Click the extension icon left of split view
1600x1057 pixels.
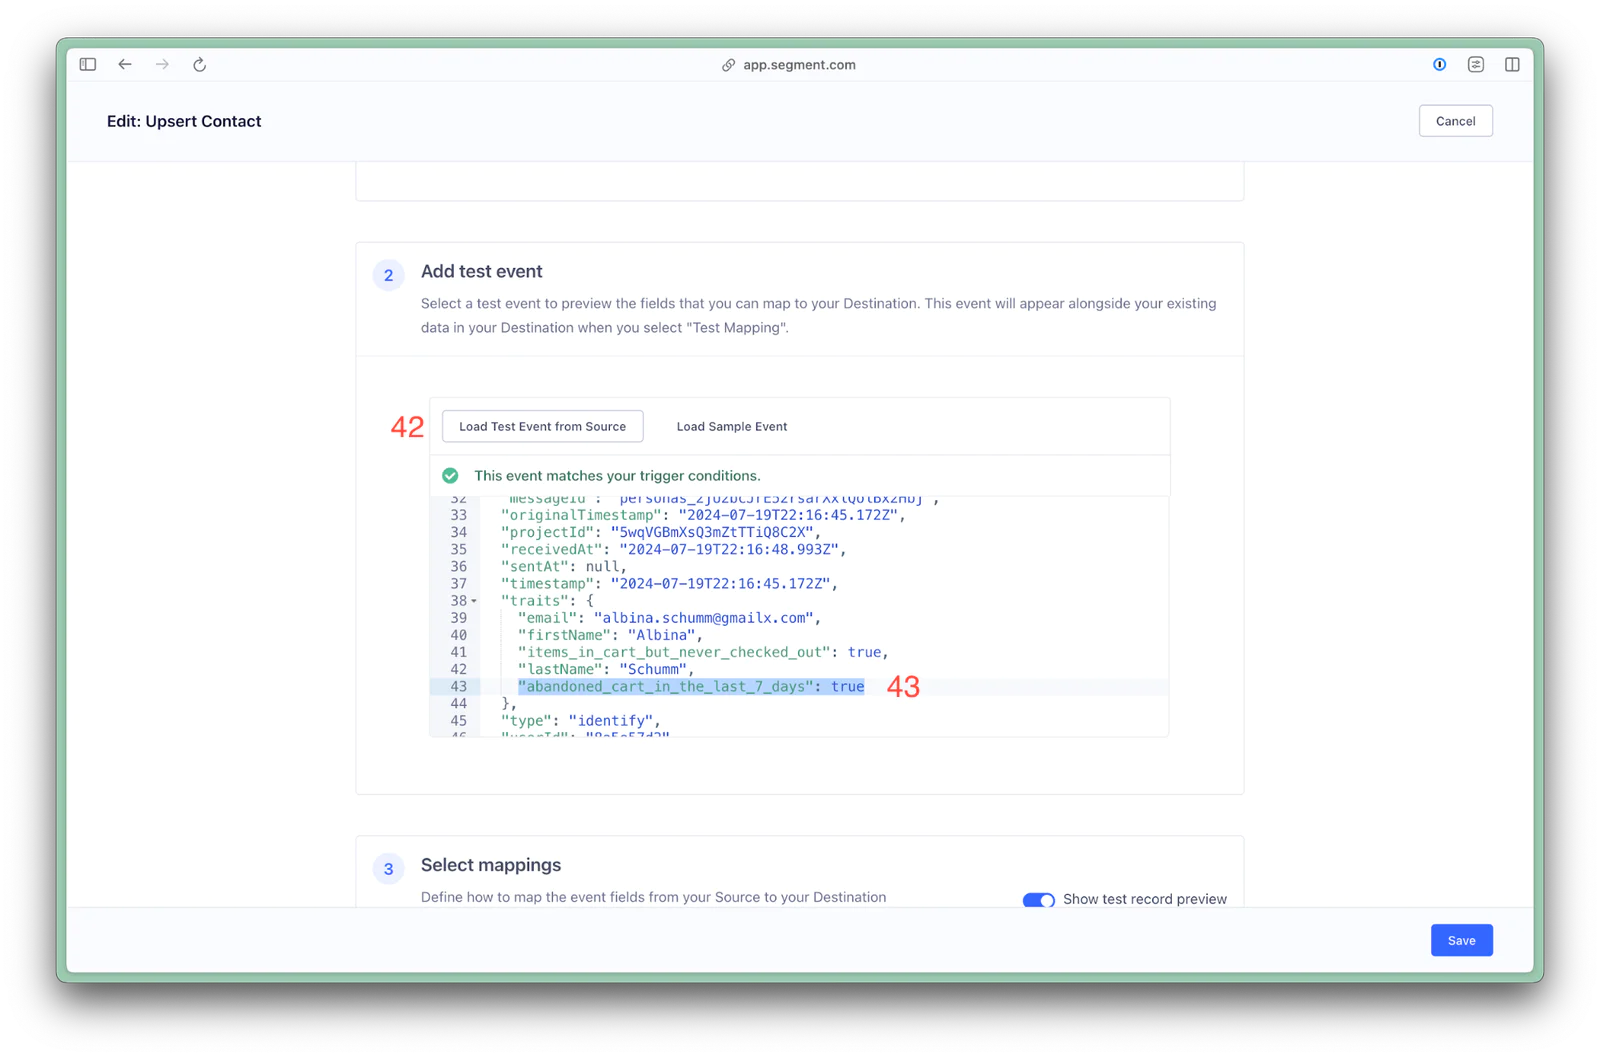pos(1476,65)
